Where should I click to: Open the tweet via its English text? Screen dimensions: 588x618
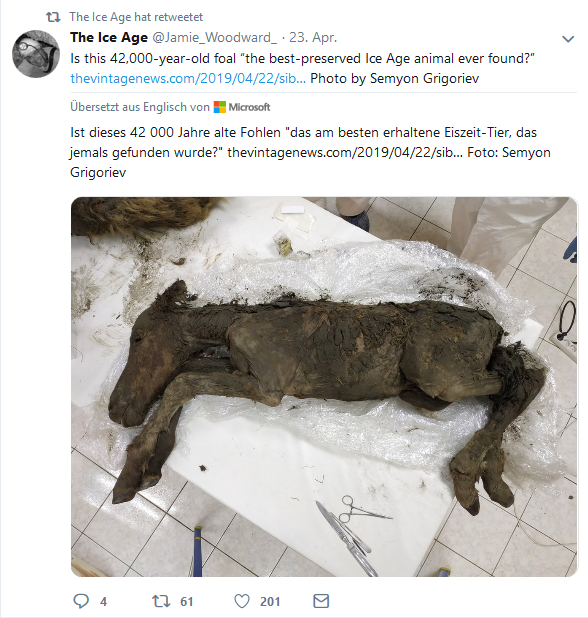pyautogui.click(x=302, y=58)
